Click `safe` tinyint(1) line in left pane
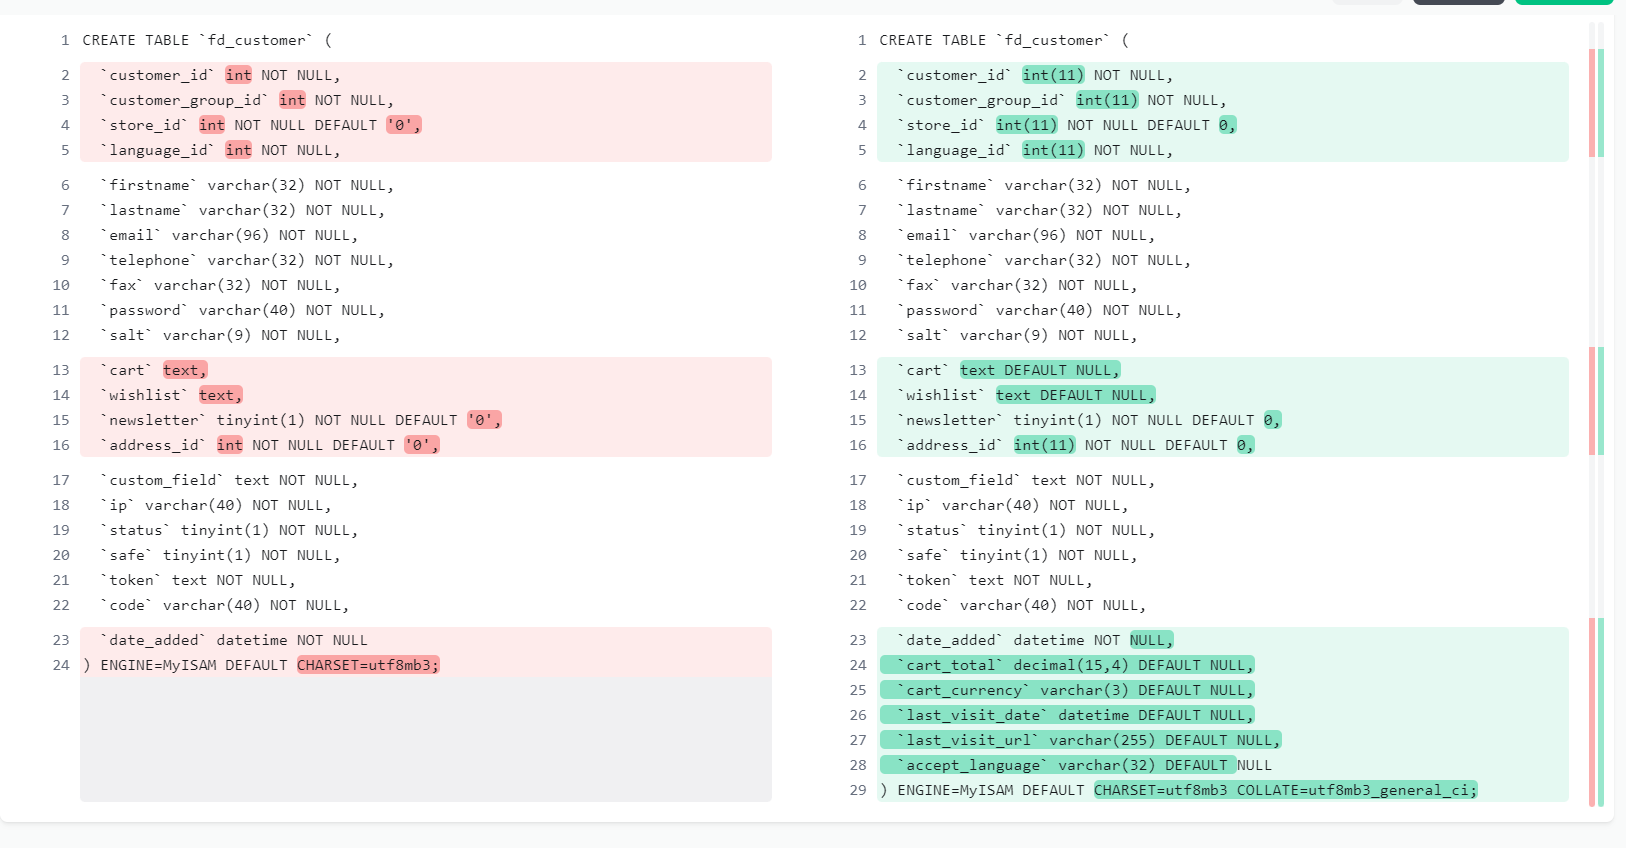 click(220, 555)
